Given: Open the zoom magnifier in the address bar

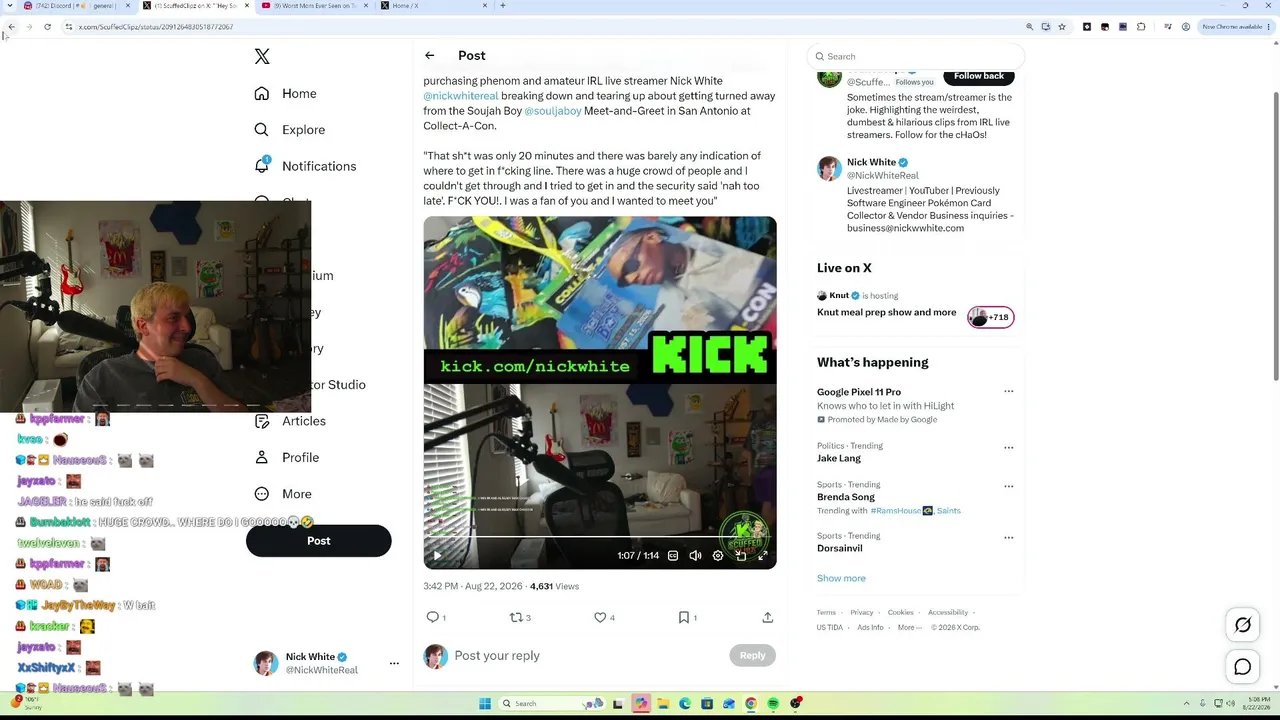Looking at the screenshot, I should 1029,27.
